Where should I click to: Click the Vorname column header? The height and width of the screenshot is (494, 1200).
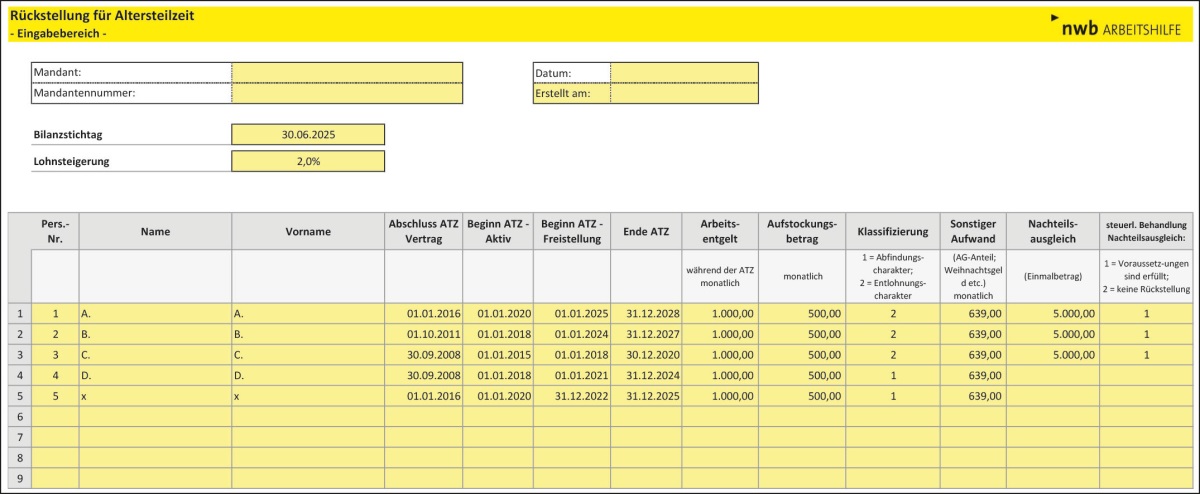click(308, 231)
